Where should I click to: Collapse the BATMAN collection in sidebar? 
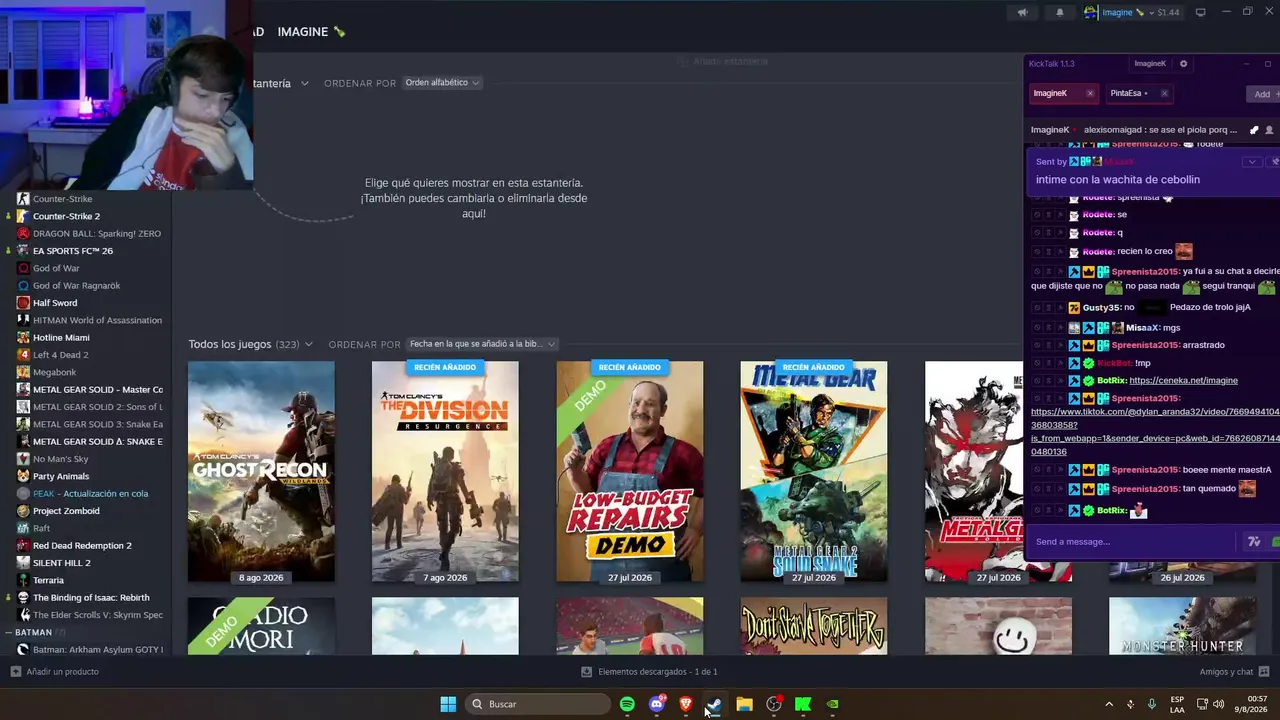point(10,632)
